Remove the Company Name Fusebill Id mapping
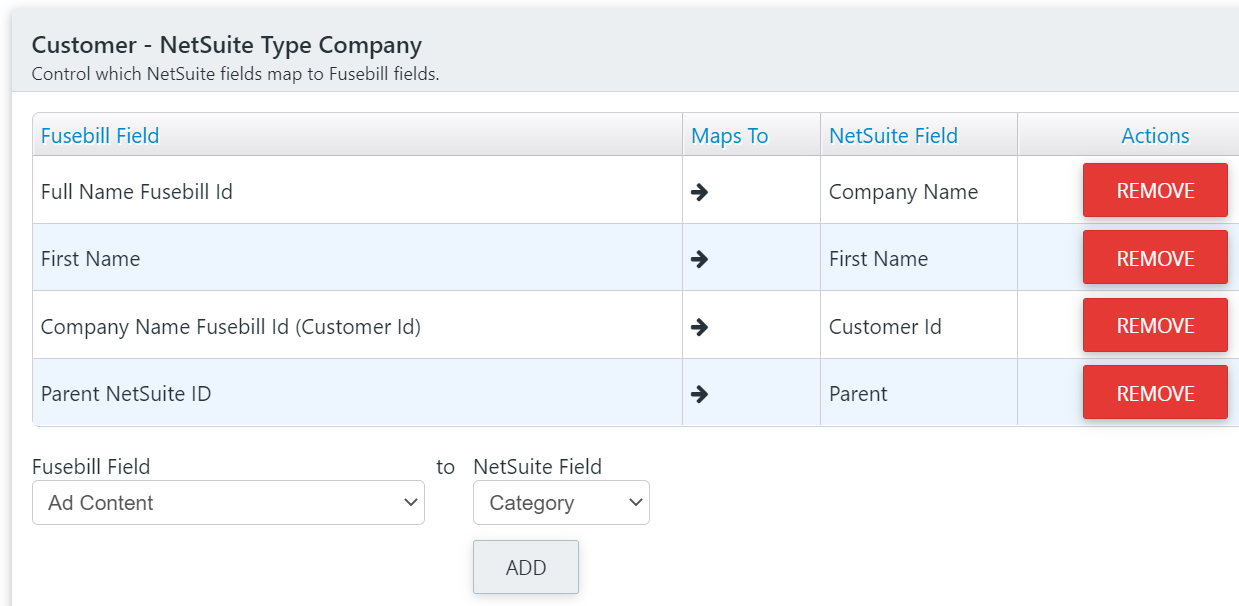Screen dimensions: 1239x606 pyautogui.click(x=1155, y=325)
